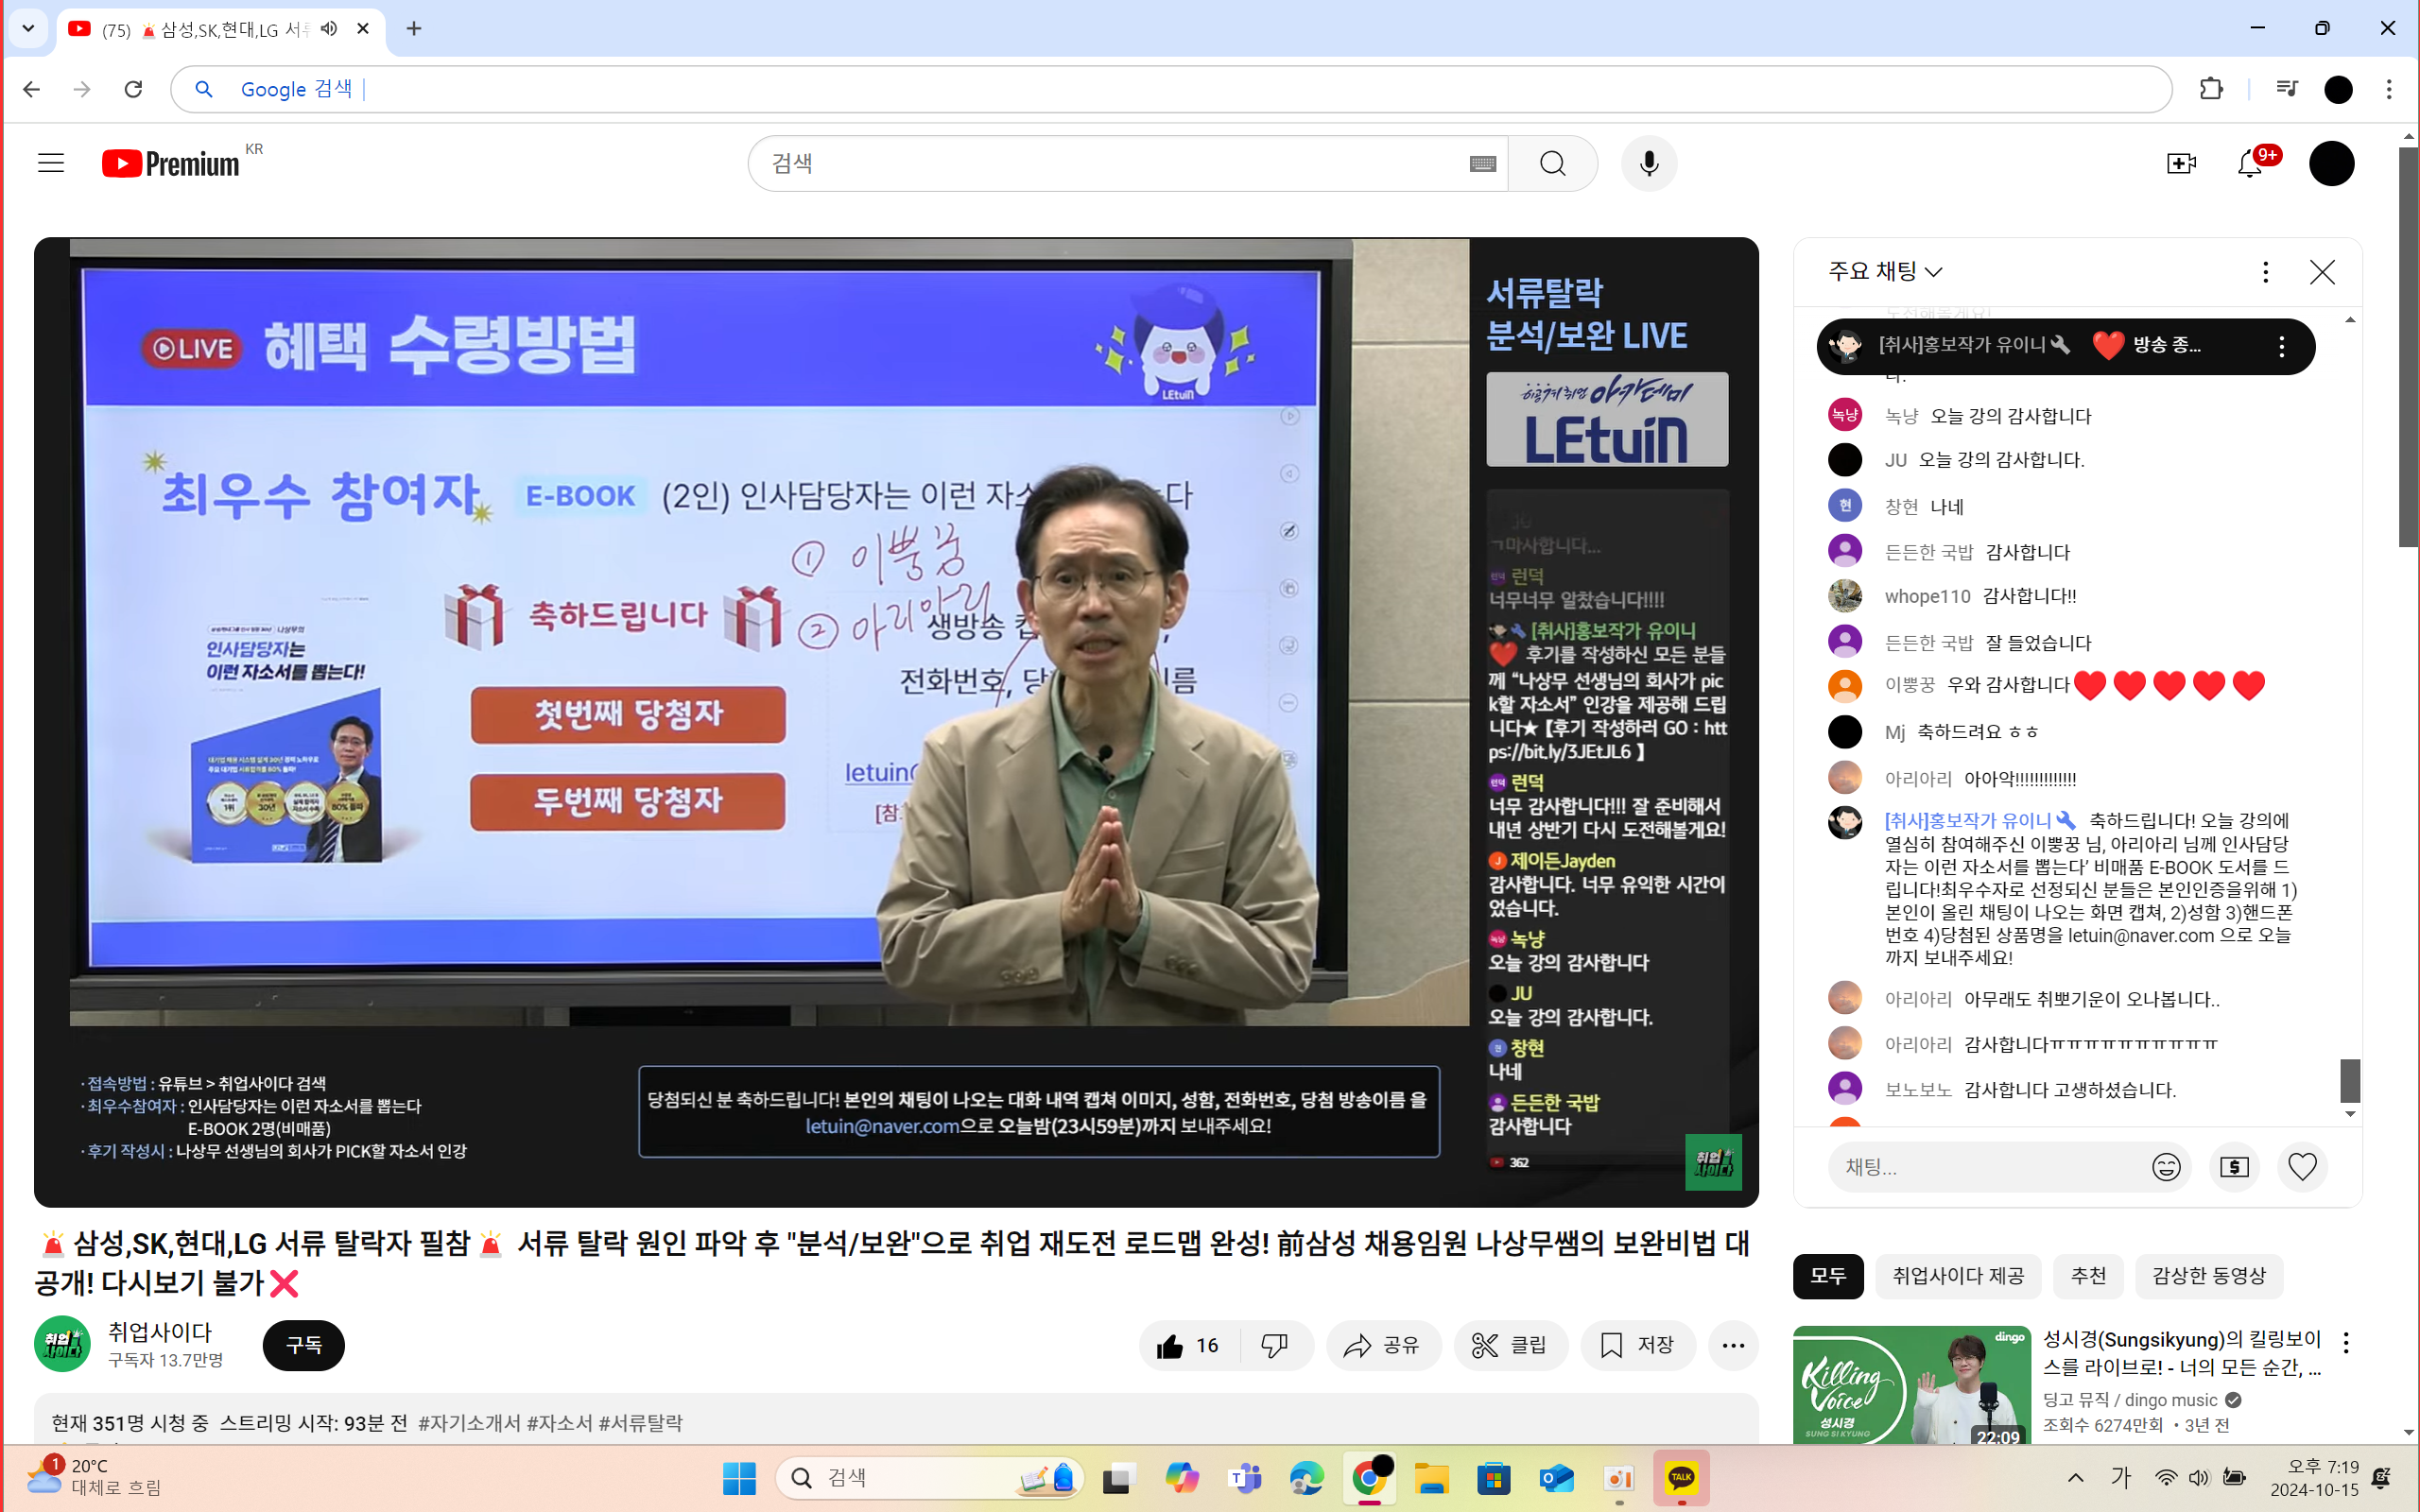Viewport: 2420px width, 1512px height.
Task: Open more actions ellipsis below video
Action: tap(1733, 1345)
